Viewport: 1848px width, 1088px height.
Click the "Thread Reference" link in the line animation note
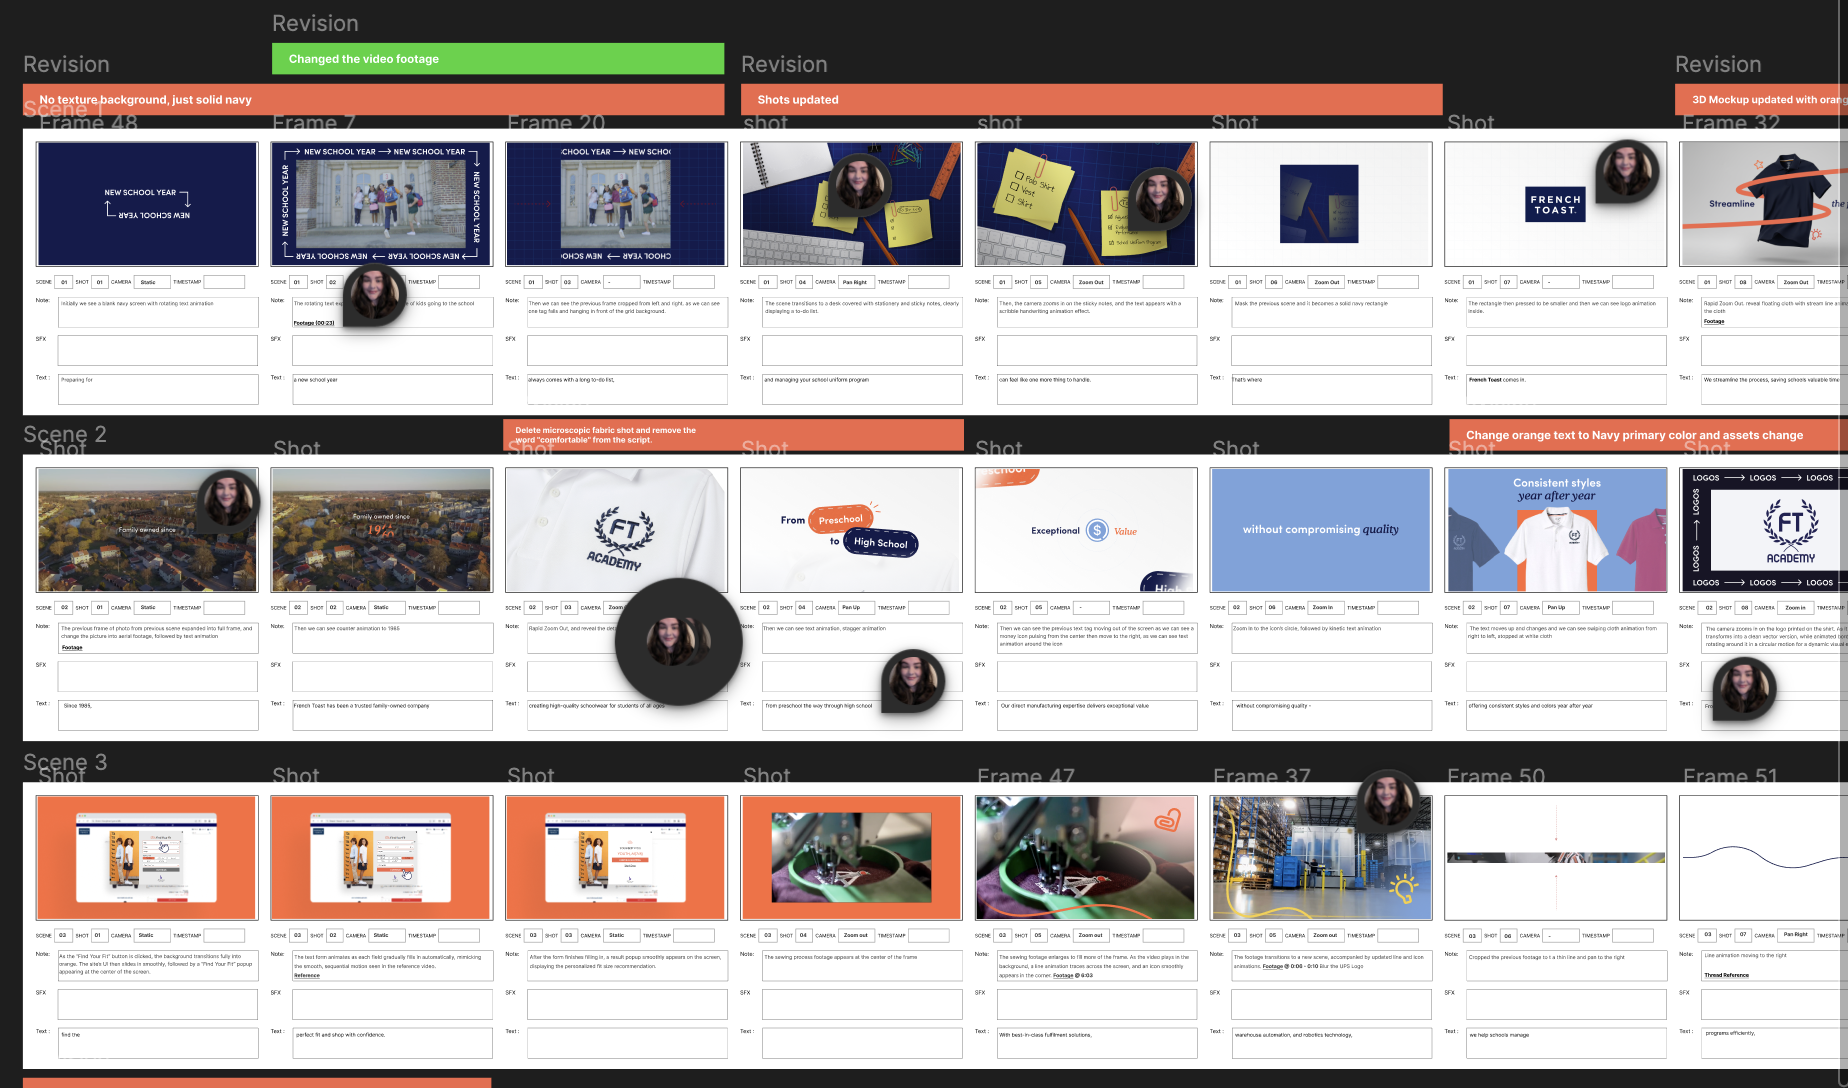coord(1727,974)
